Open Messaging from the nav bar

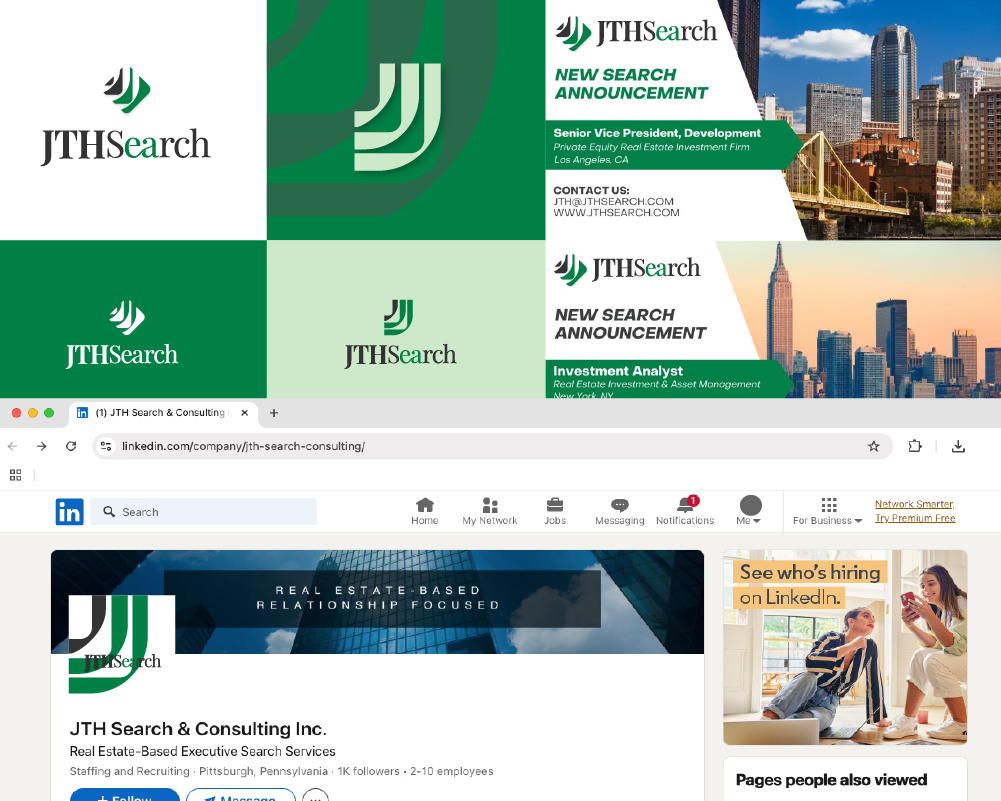pos(620,512)
